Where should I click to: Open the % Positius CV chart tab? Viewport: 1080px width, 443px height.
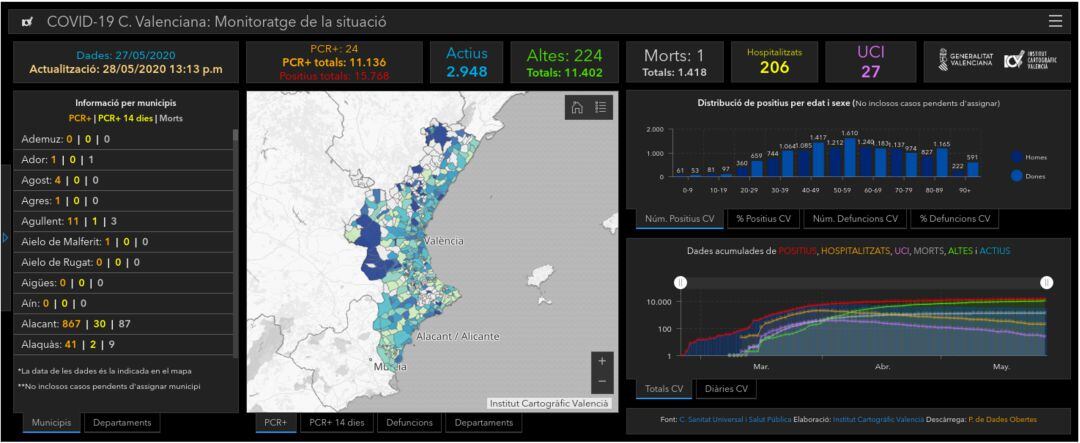click(763, 219)
